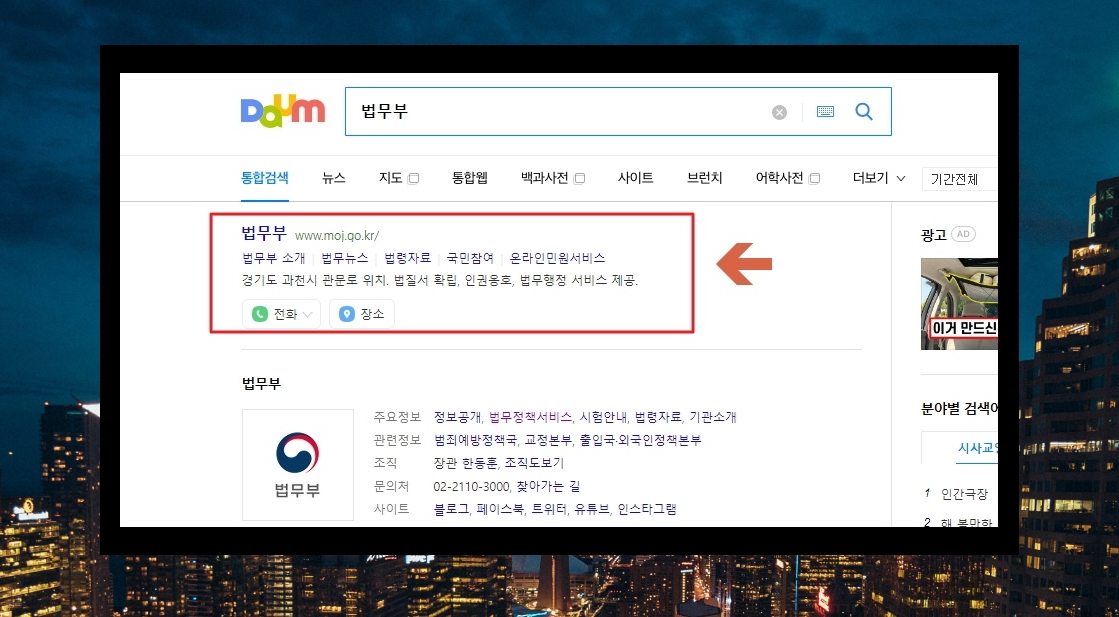This screenshot has height=617, width=1119.
Task: Click the 02-2110-3000 phone number
Action: tap(472, 486)
